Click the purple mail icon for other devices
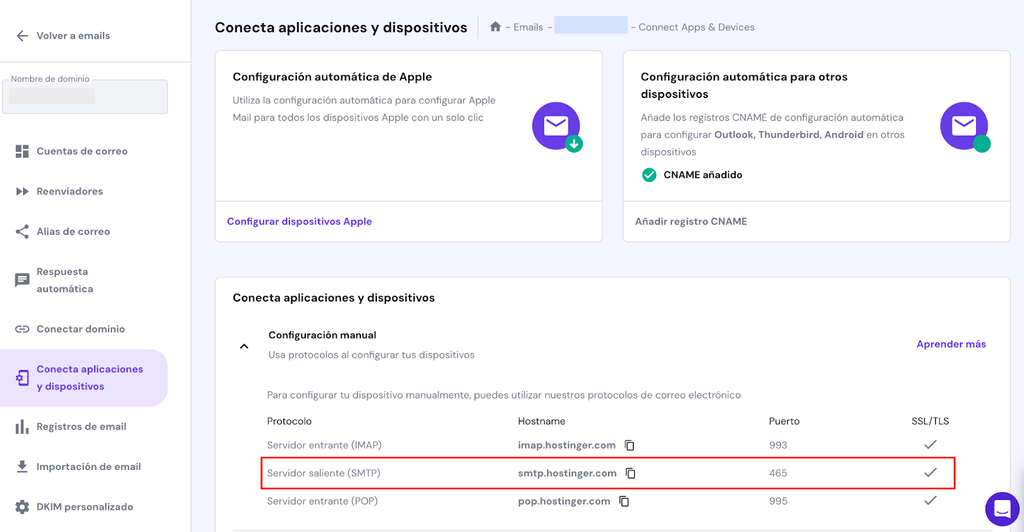Screen dimensions: 1024x532 coord(964,127)
